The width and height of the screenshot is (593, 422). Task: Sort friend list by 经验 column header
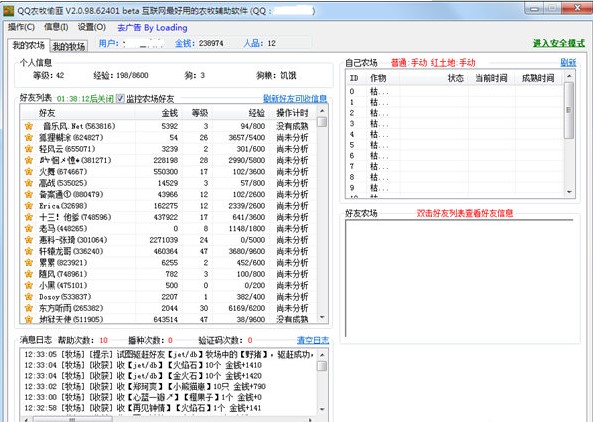(x=241, y=113)
